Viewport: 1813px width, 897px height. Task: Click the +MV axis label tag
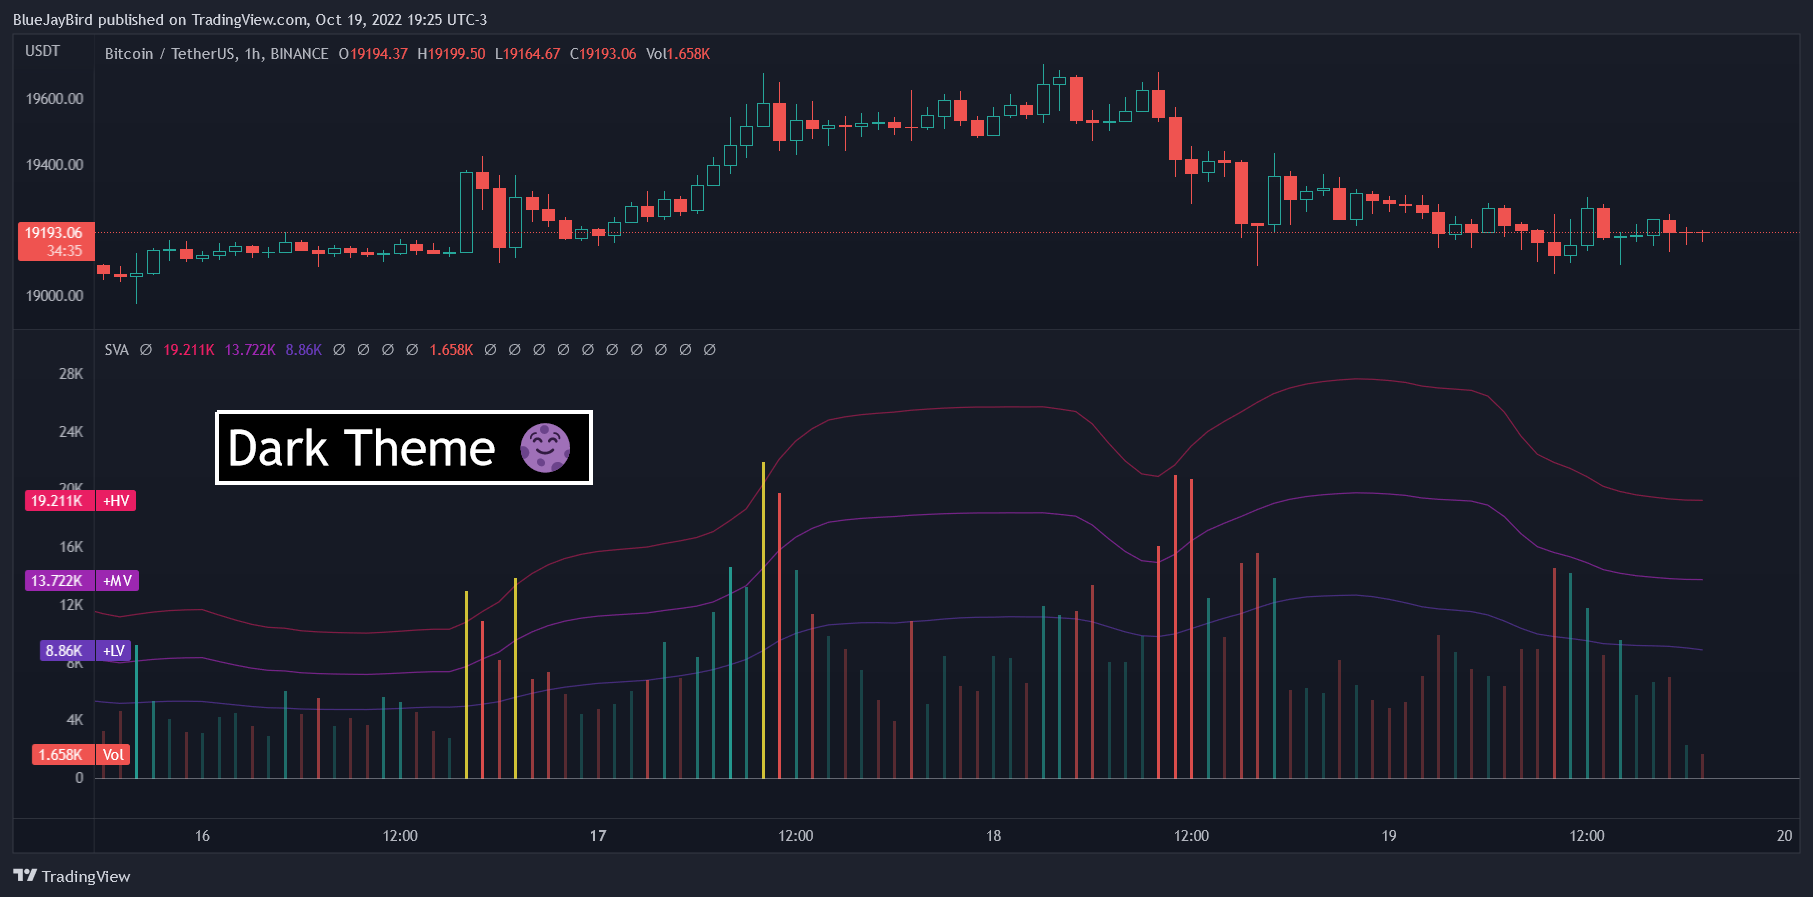117,581
